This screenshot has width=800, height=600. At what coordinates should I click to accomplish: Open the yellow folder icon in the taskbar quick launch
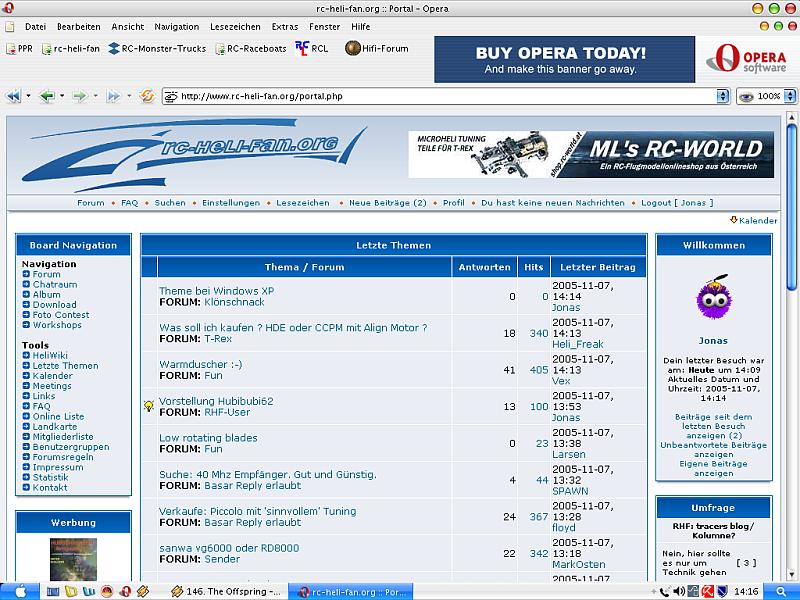(x=71, y=592)
